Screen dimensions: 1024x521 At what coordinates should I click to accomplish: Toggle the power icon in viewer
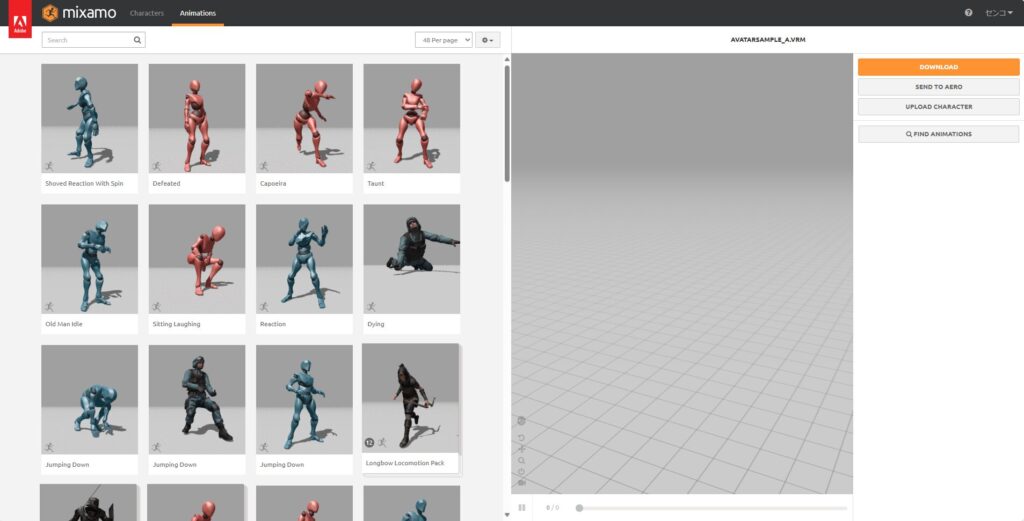click(521, 471)
